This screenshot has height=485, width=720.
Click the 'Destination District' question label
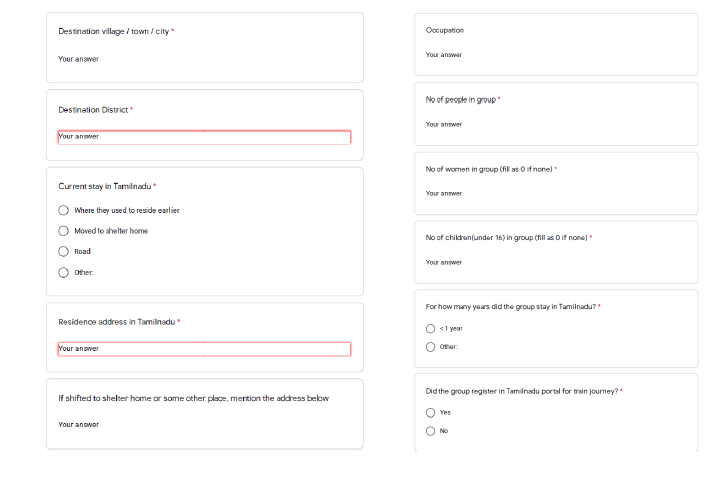(93, 109)
